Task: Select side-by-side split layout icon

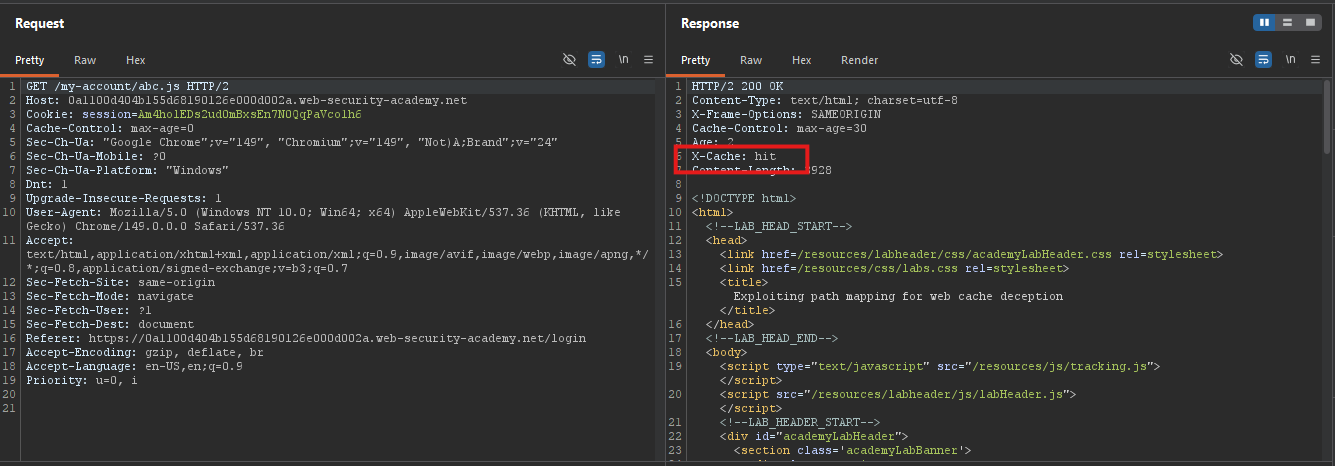Action: [x=1264, y=22]
